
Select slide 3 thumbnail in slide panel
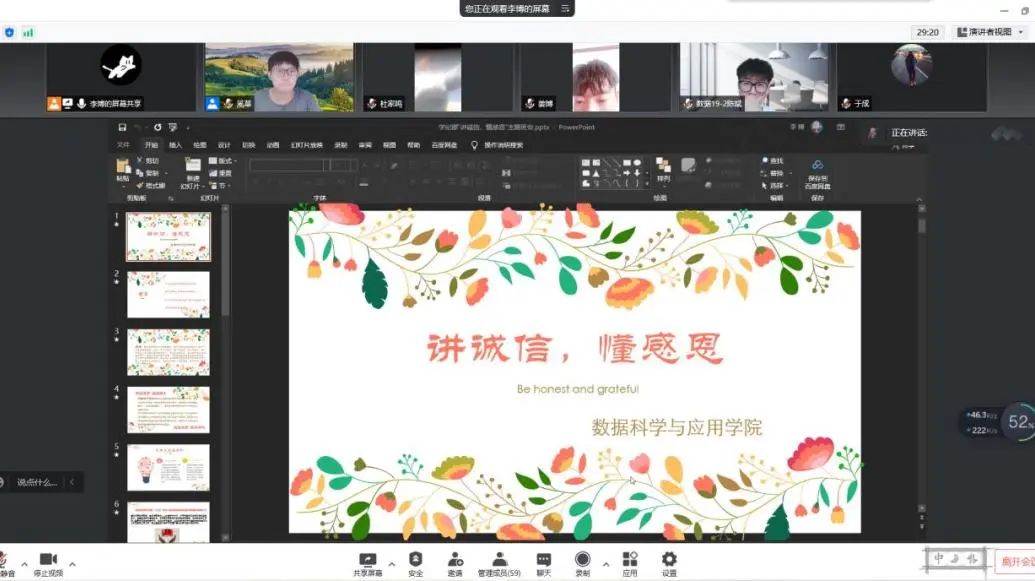(168, 352)
